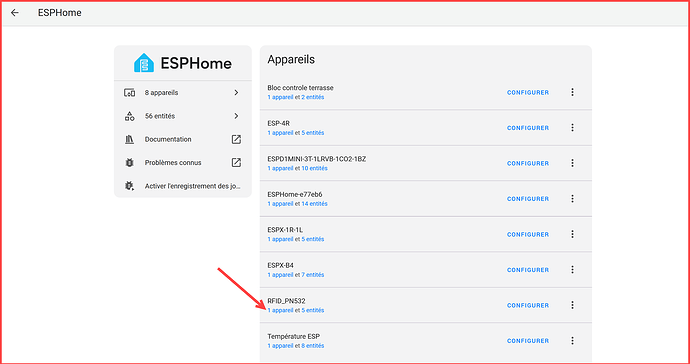This screenshot has width=690, height=364.
Task: Open '1 appareil' link under ESPX-B4
Action: click(280, 275)
